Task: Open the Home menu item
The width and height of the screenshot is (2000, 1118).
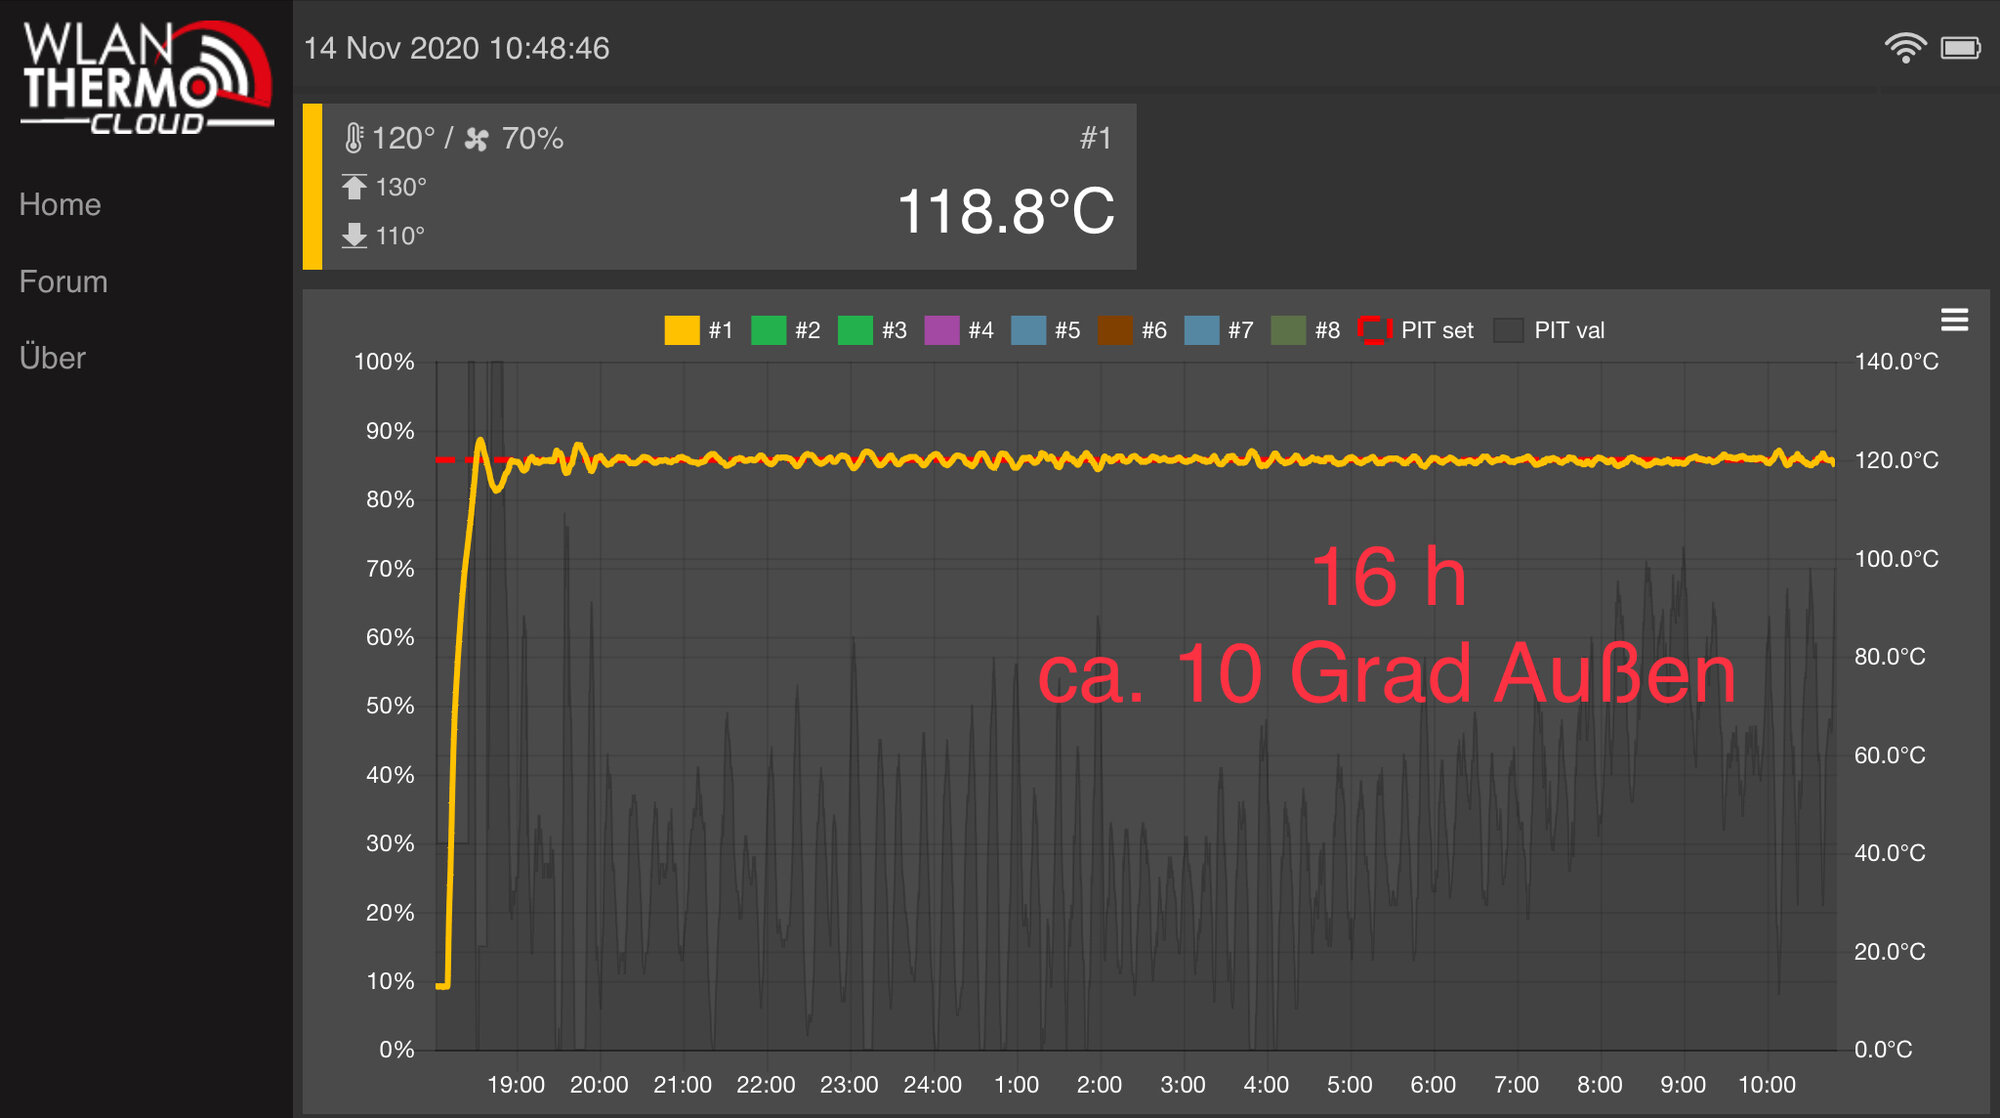Action: pyautogui.click(x=60, y=205)
